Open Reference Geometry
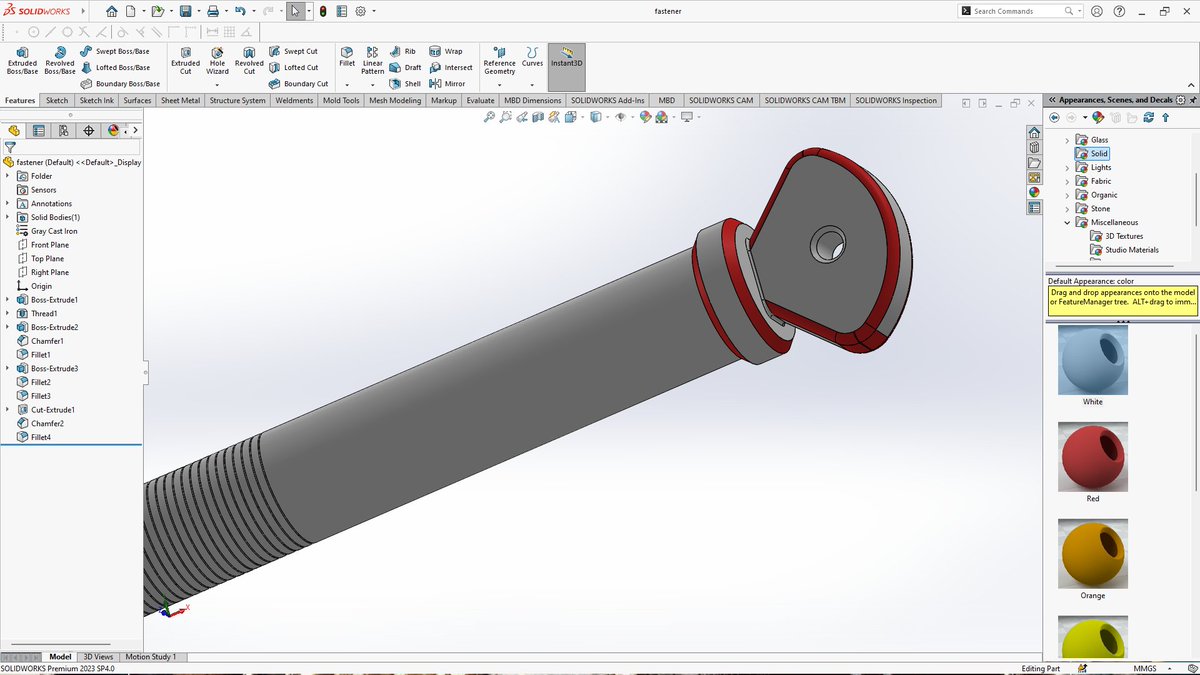This screenshot has height=675, width=1200. click(499, 60)
